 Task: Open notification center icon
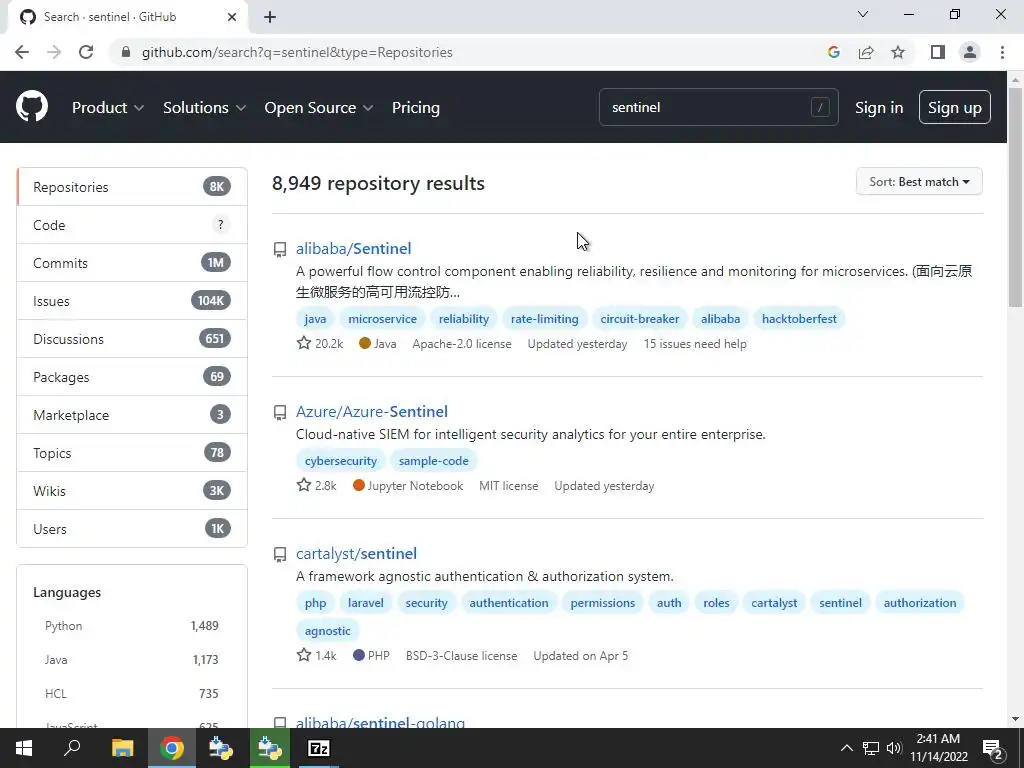point(993,749)
